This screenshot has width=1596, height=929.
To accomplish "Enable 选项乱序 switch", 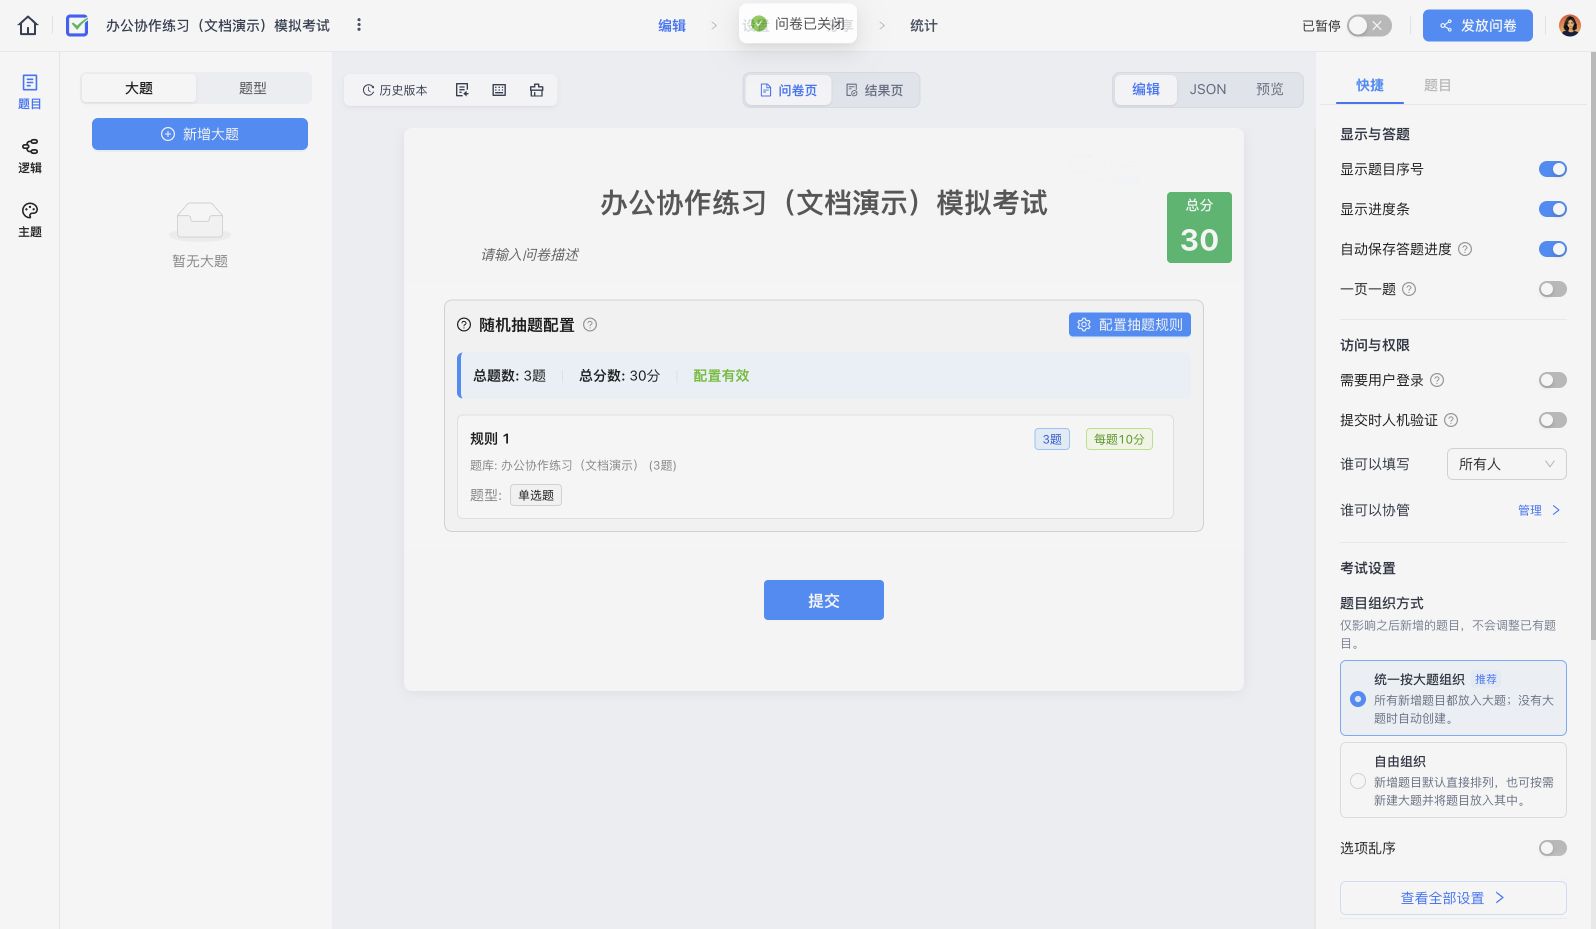I will click(x=1553, y=848).
